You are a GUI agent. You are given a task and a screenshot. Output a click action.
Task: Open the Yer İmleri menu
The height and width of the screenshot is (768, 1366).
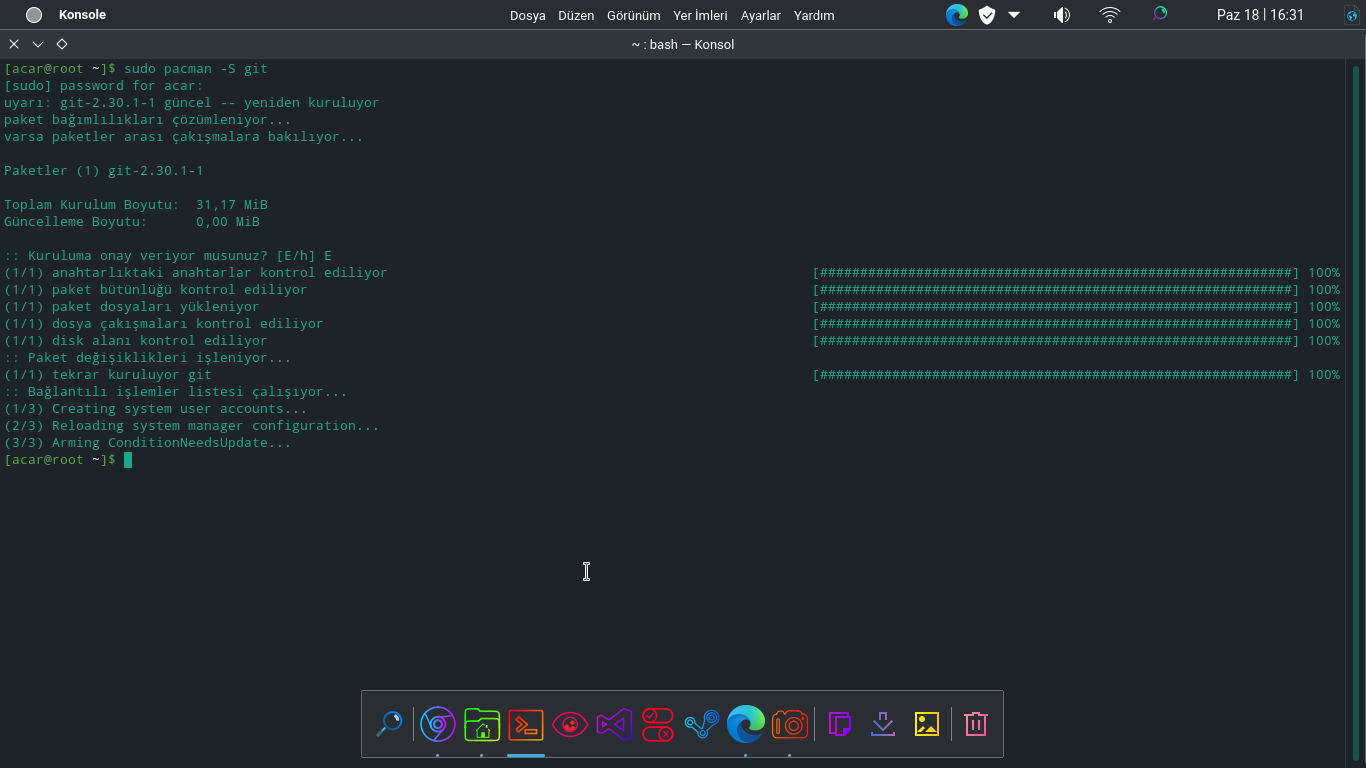point(700,15)
